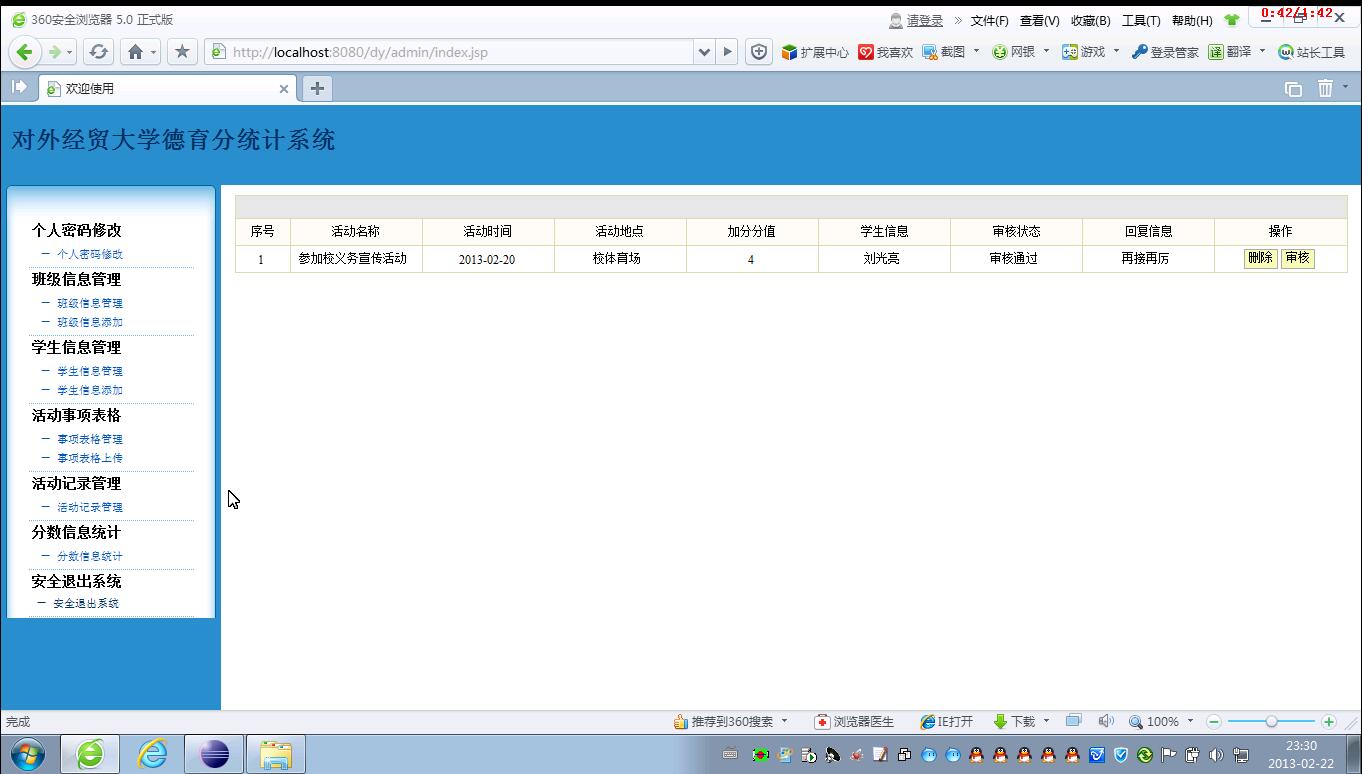Close the 欢迎使用 tab
1362x774 pixels.
[x=283, y=89]
